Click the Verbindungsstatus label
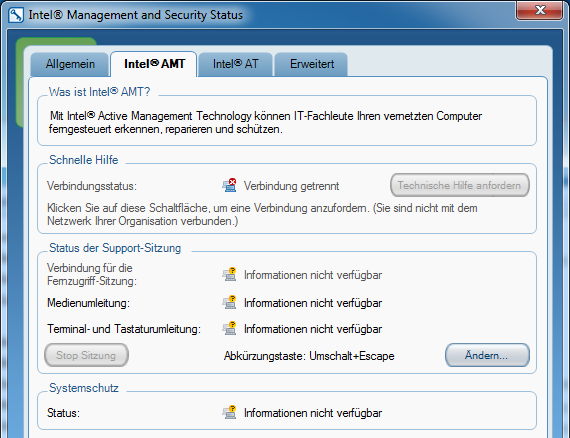570x438 pixels. tap(92, 186)
